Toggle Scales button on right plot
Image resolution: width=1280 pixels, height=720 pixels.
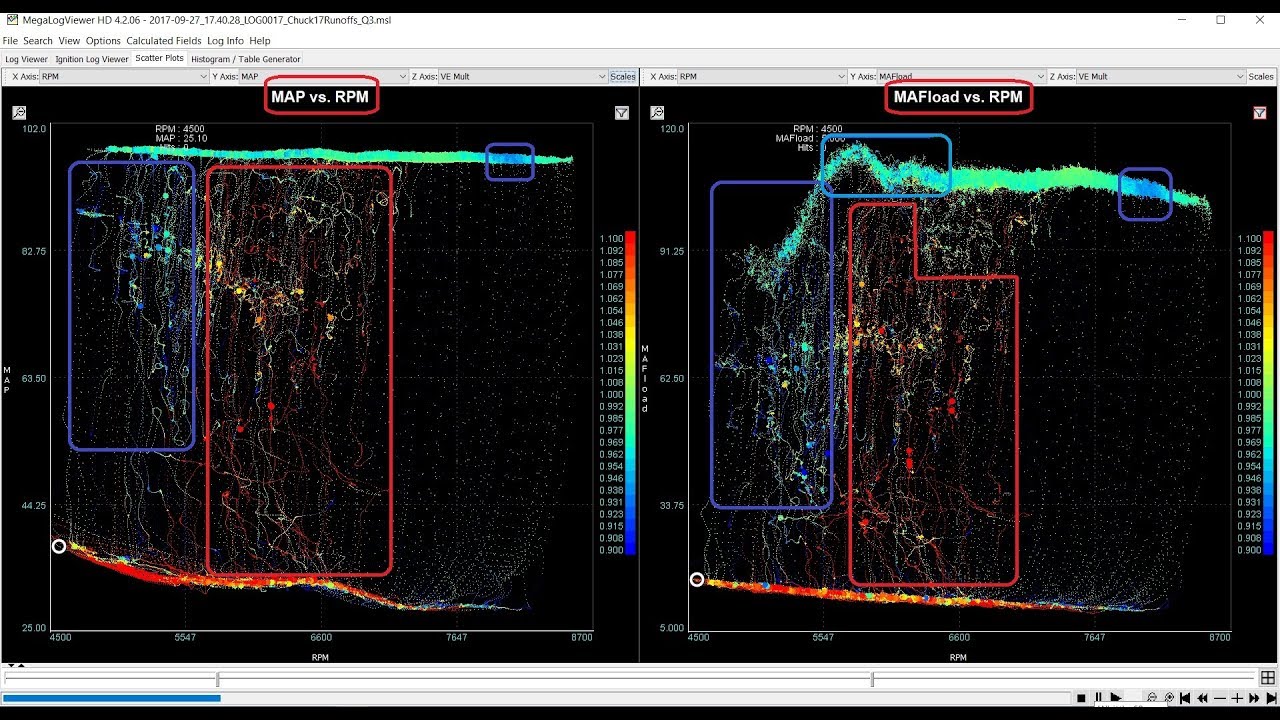click(1261, 76)
